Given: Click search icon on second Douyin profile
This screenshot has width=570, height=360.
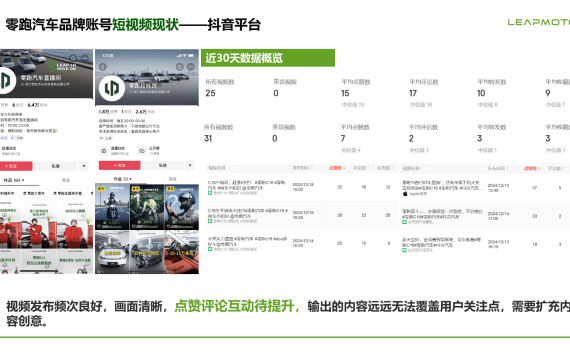Looking at the screenshot, I should [x=180, y=67].
